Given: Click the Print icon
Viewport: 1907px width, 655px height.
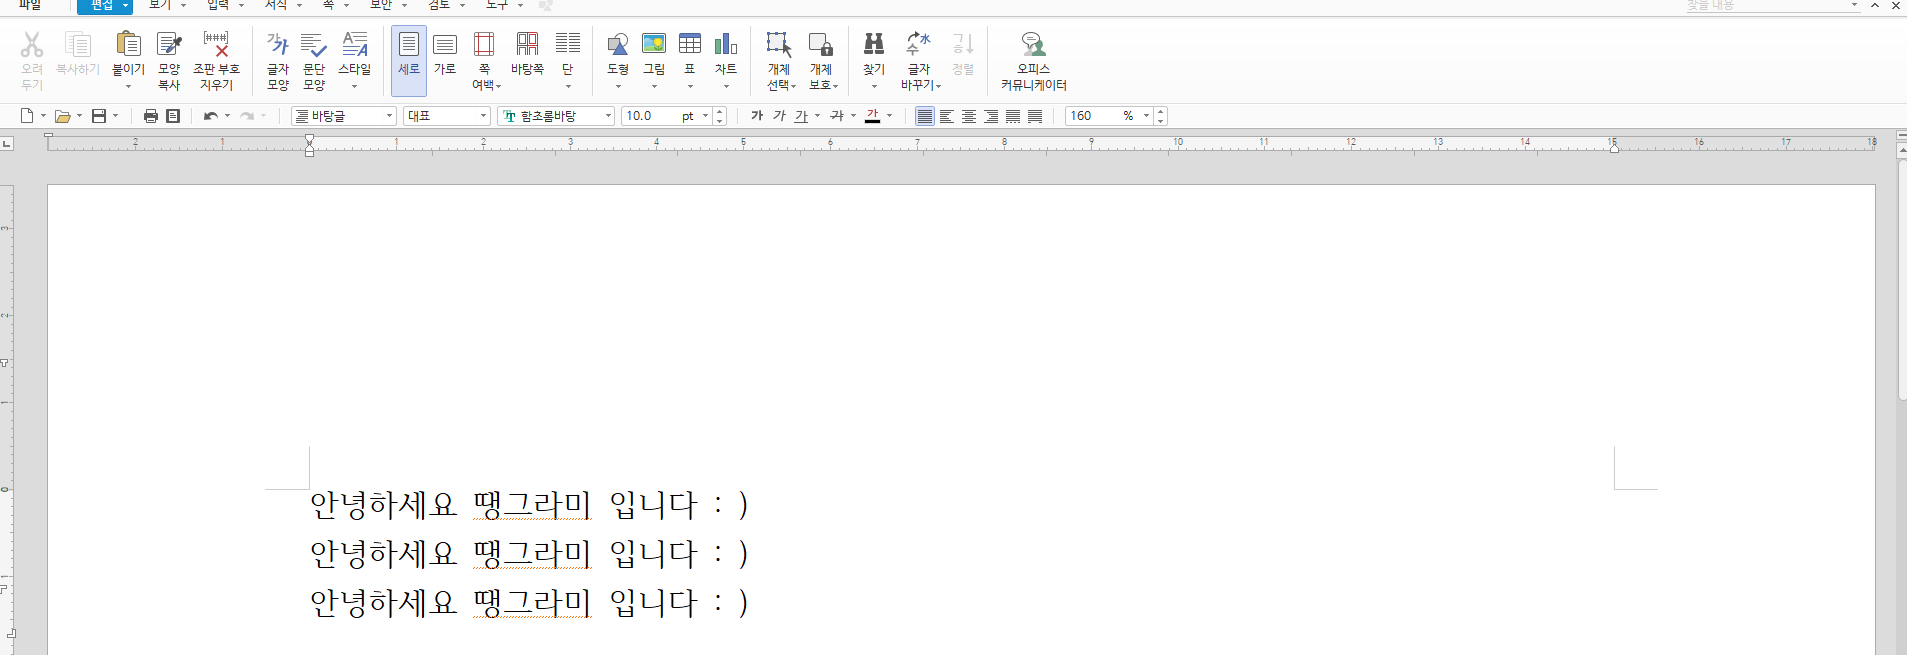Looking at the screenshot, I should [151, 116].
